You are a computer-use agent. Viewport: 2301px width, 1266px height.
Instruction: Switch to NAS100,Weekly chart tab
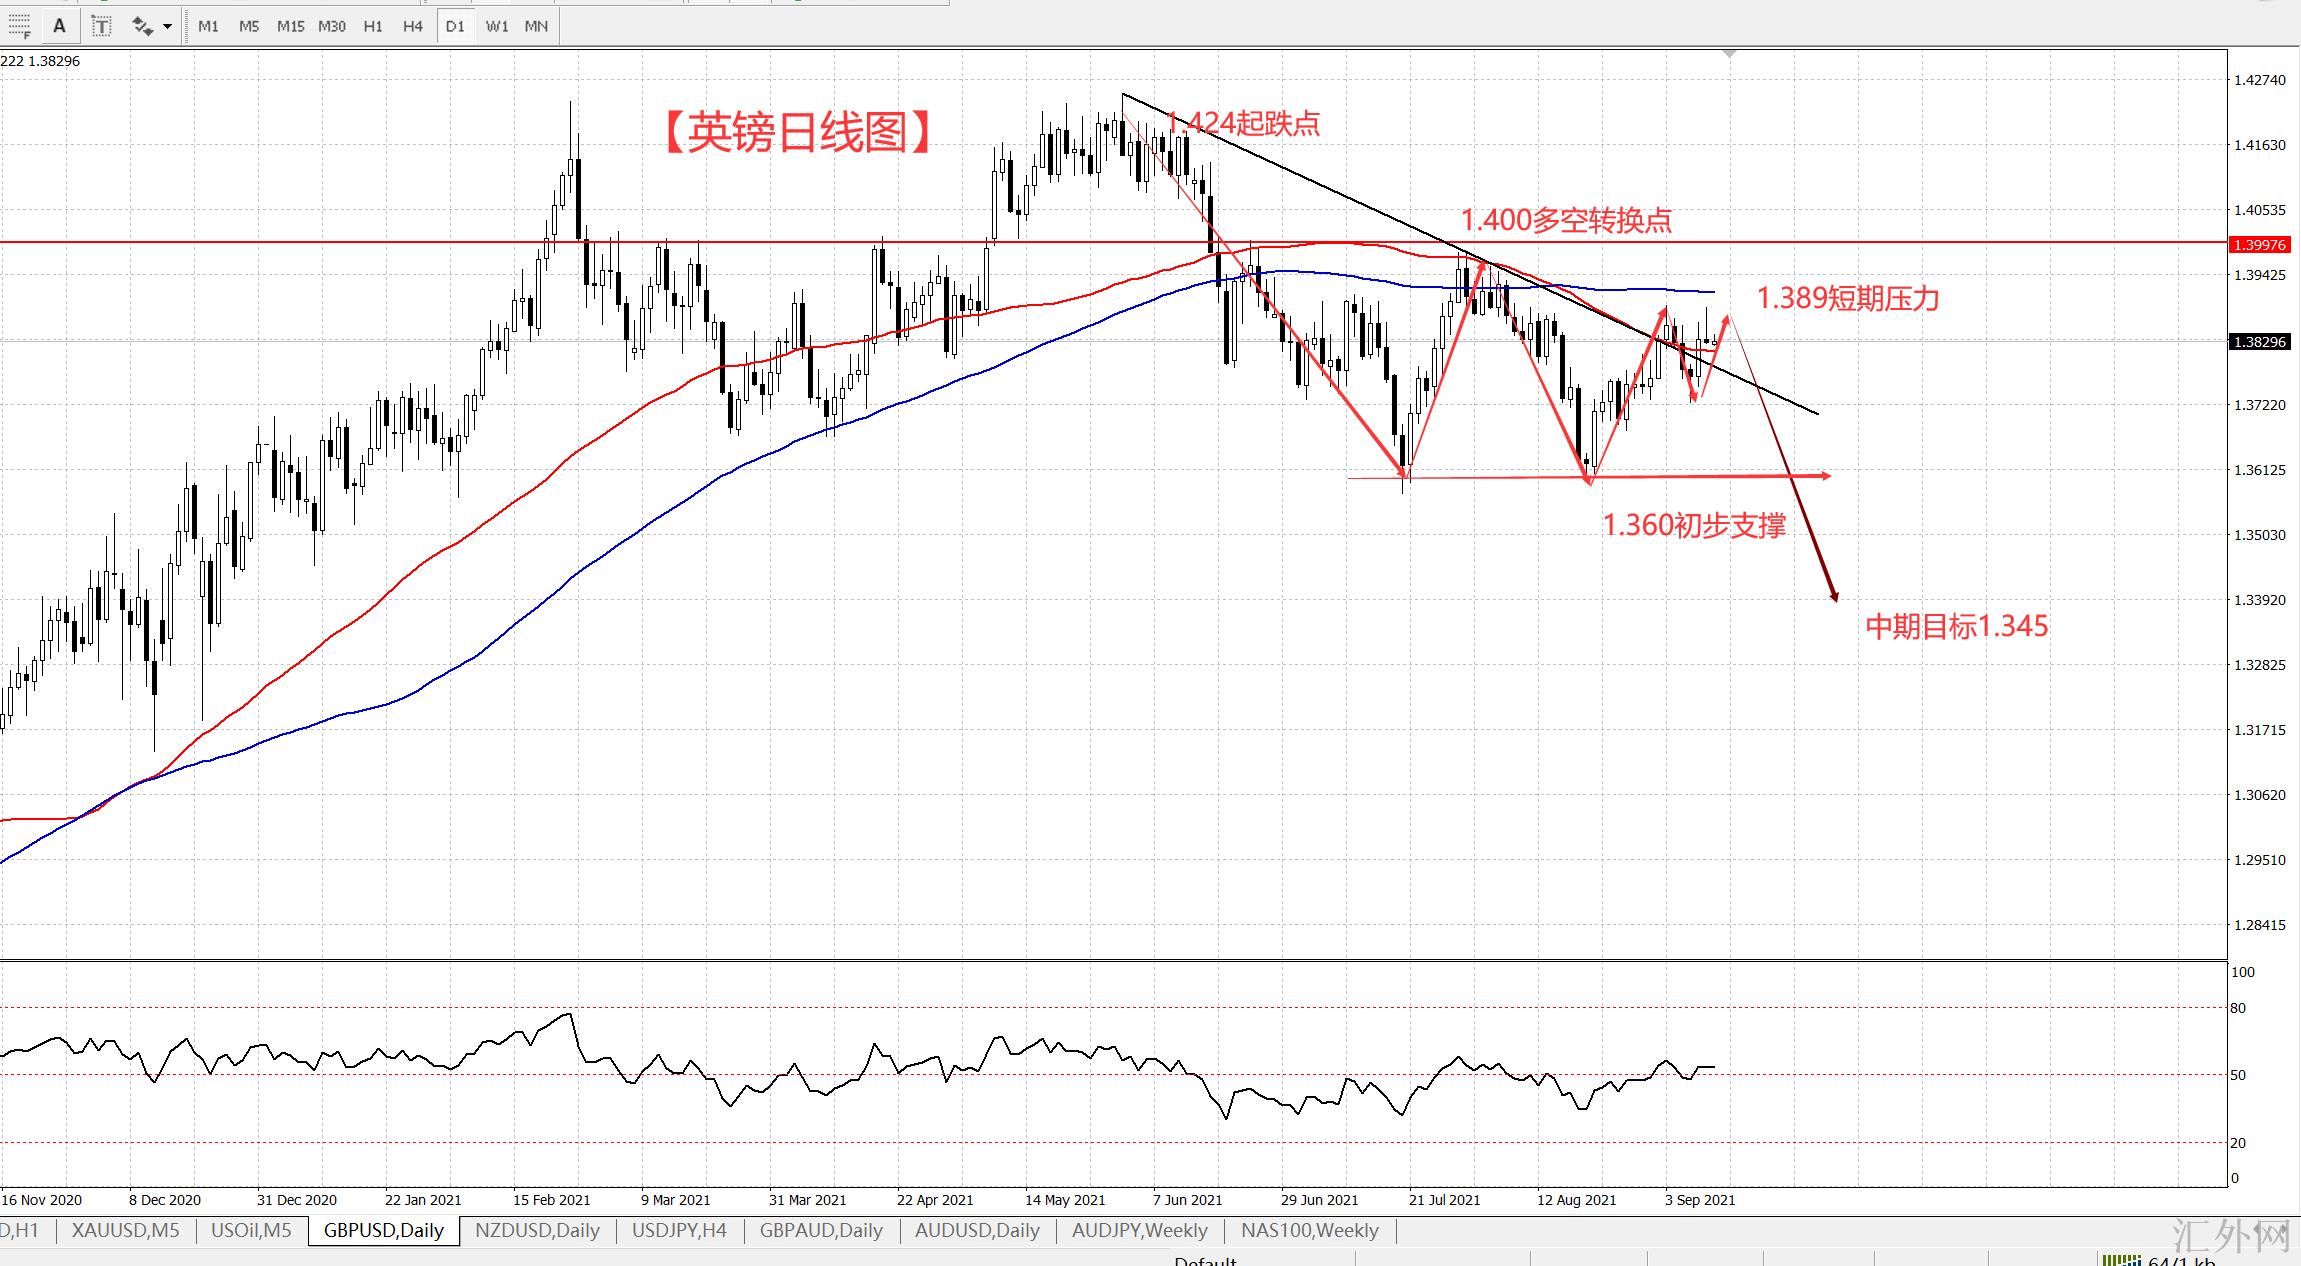(1309, 1231)
